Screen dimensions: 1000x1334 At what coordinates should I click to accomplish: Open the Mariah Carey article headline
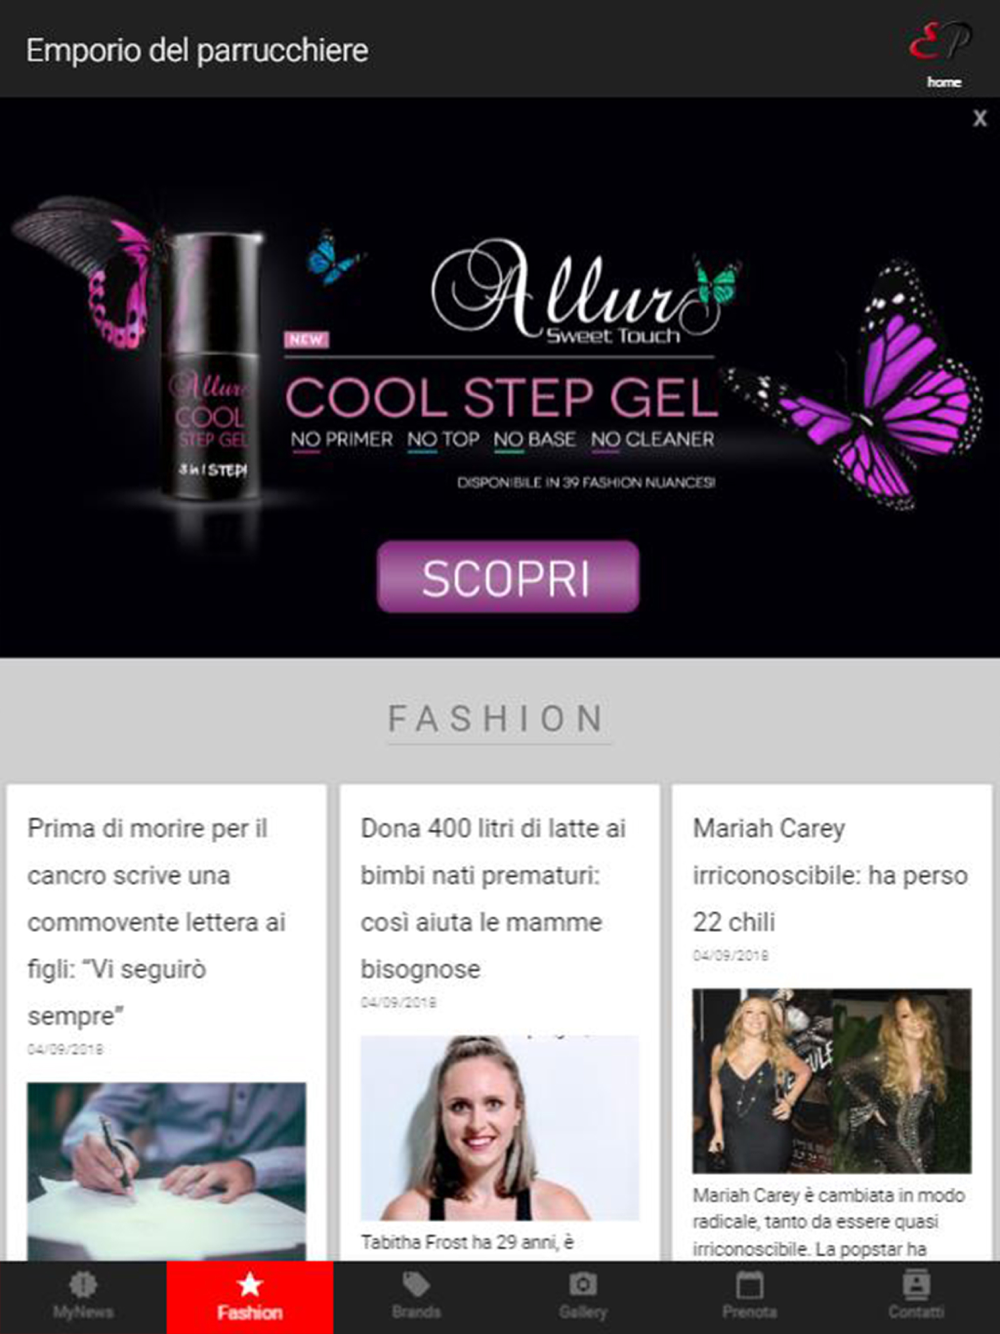click(x=830, y=875)
